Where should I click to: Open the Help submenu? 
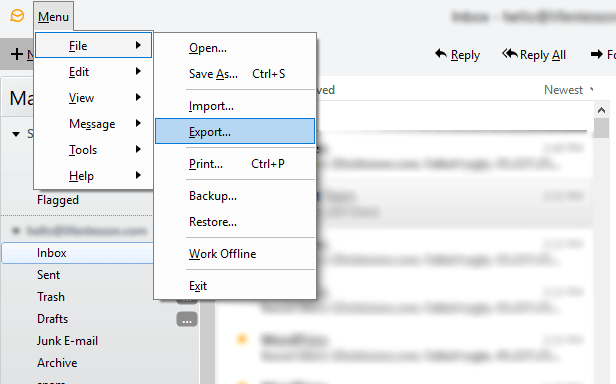[94, 175]
